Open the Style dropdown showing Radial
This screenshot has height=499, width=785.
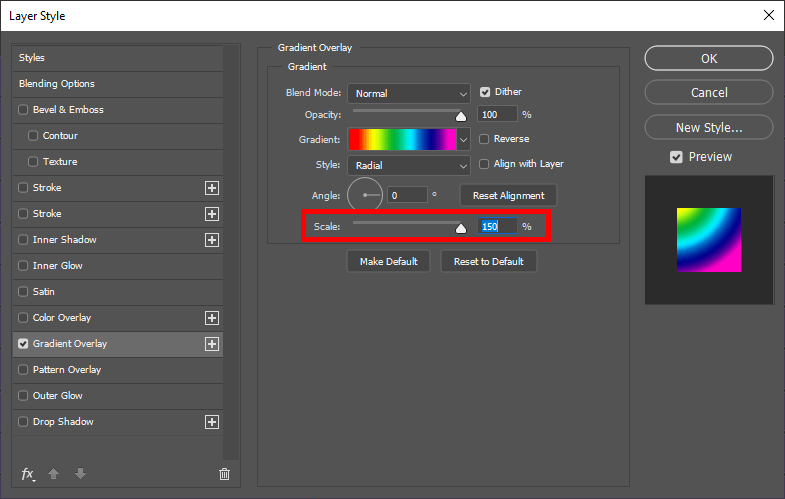(x=409, y=166)
